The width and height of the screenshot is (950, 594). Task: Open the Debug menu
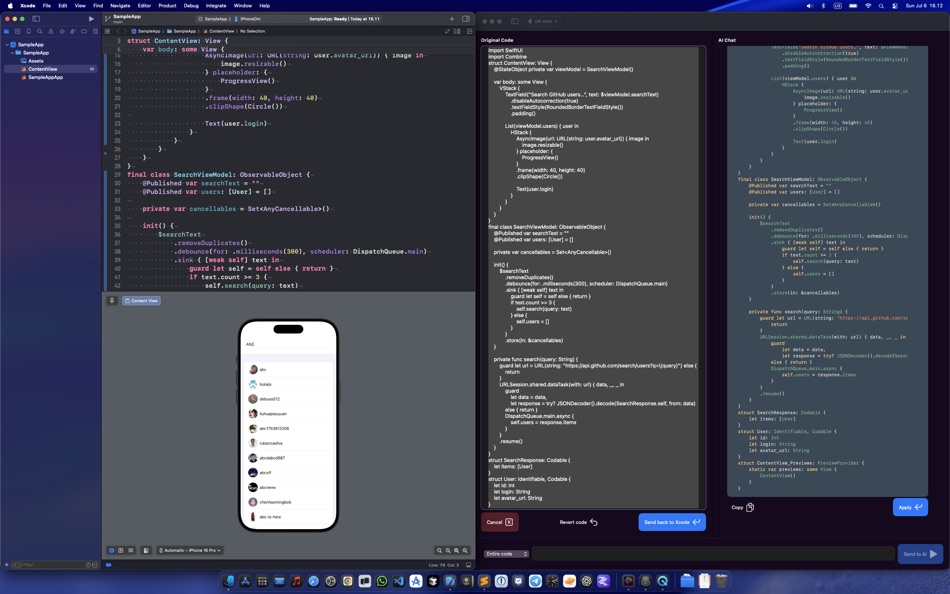191,5
